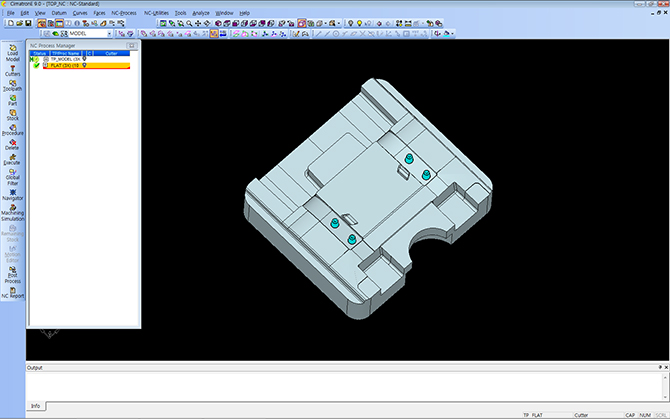The width and height of the screenshot is (670, 419).
Task: Toggle lightbulb visibility for TP_MODEL row
Action: [x=84, y=59]
